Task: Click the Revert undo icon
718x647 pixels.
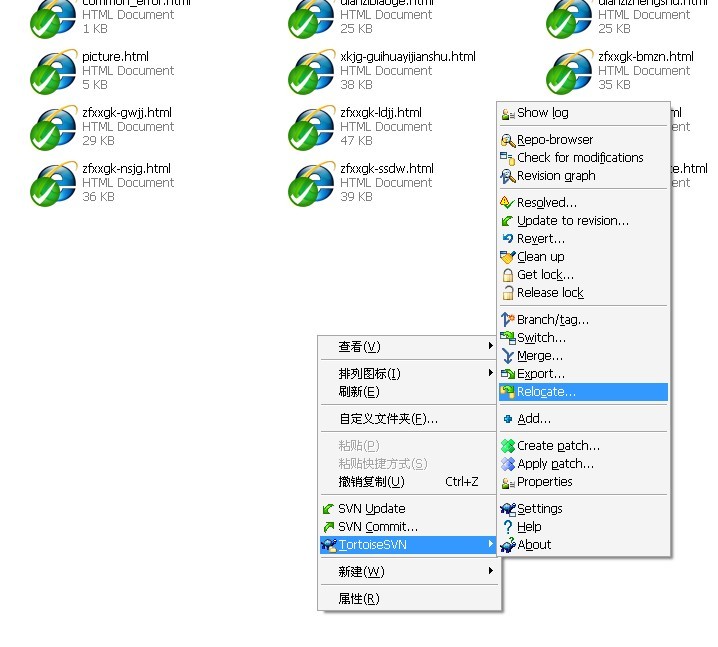Action: pos(508,239)
